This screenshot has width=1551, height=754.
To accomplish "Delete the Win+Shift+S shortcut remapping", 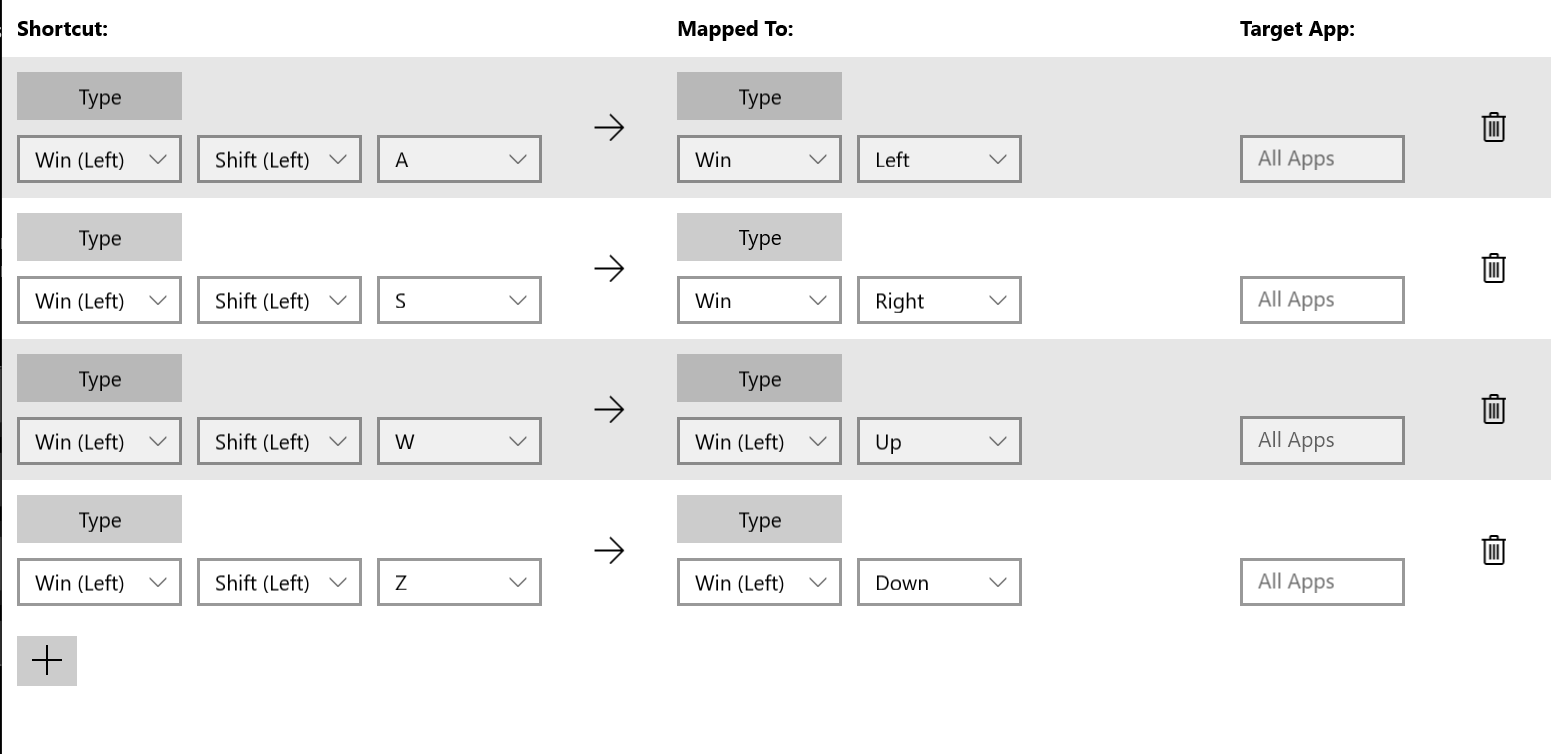I will [1493, 268].
